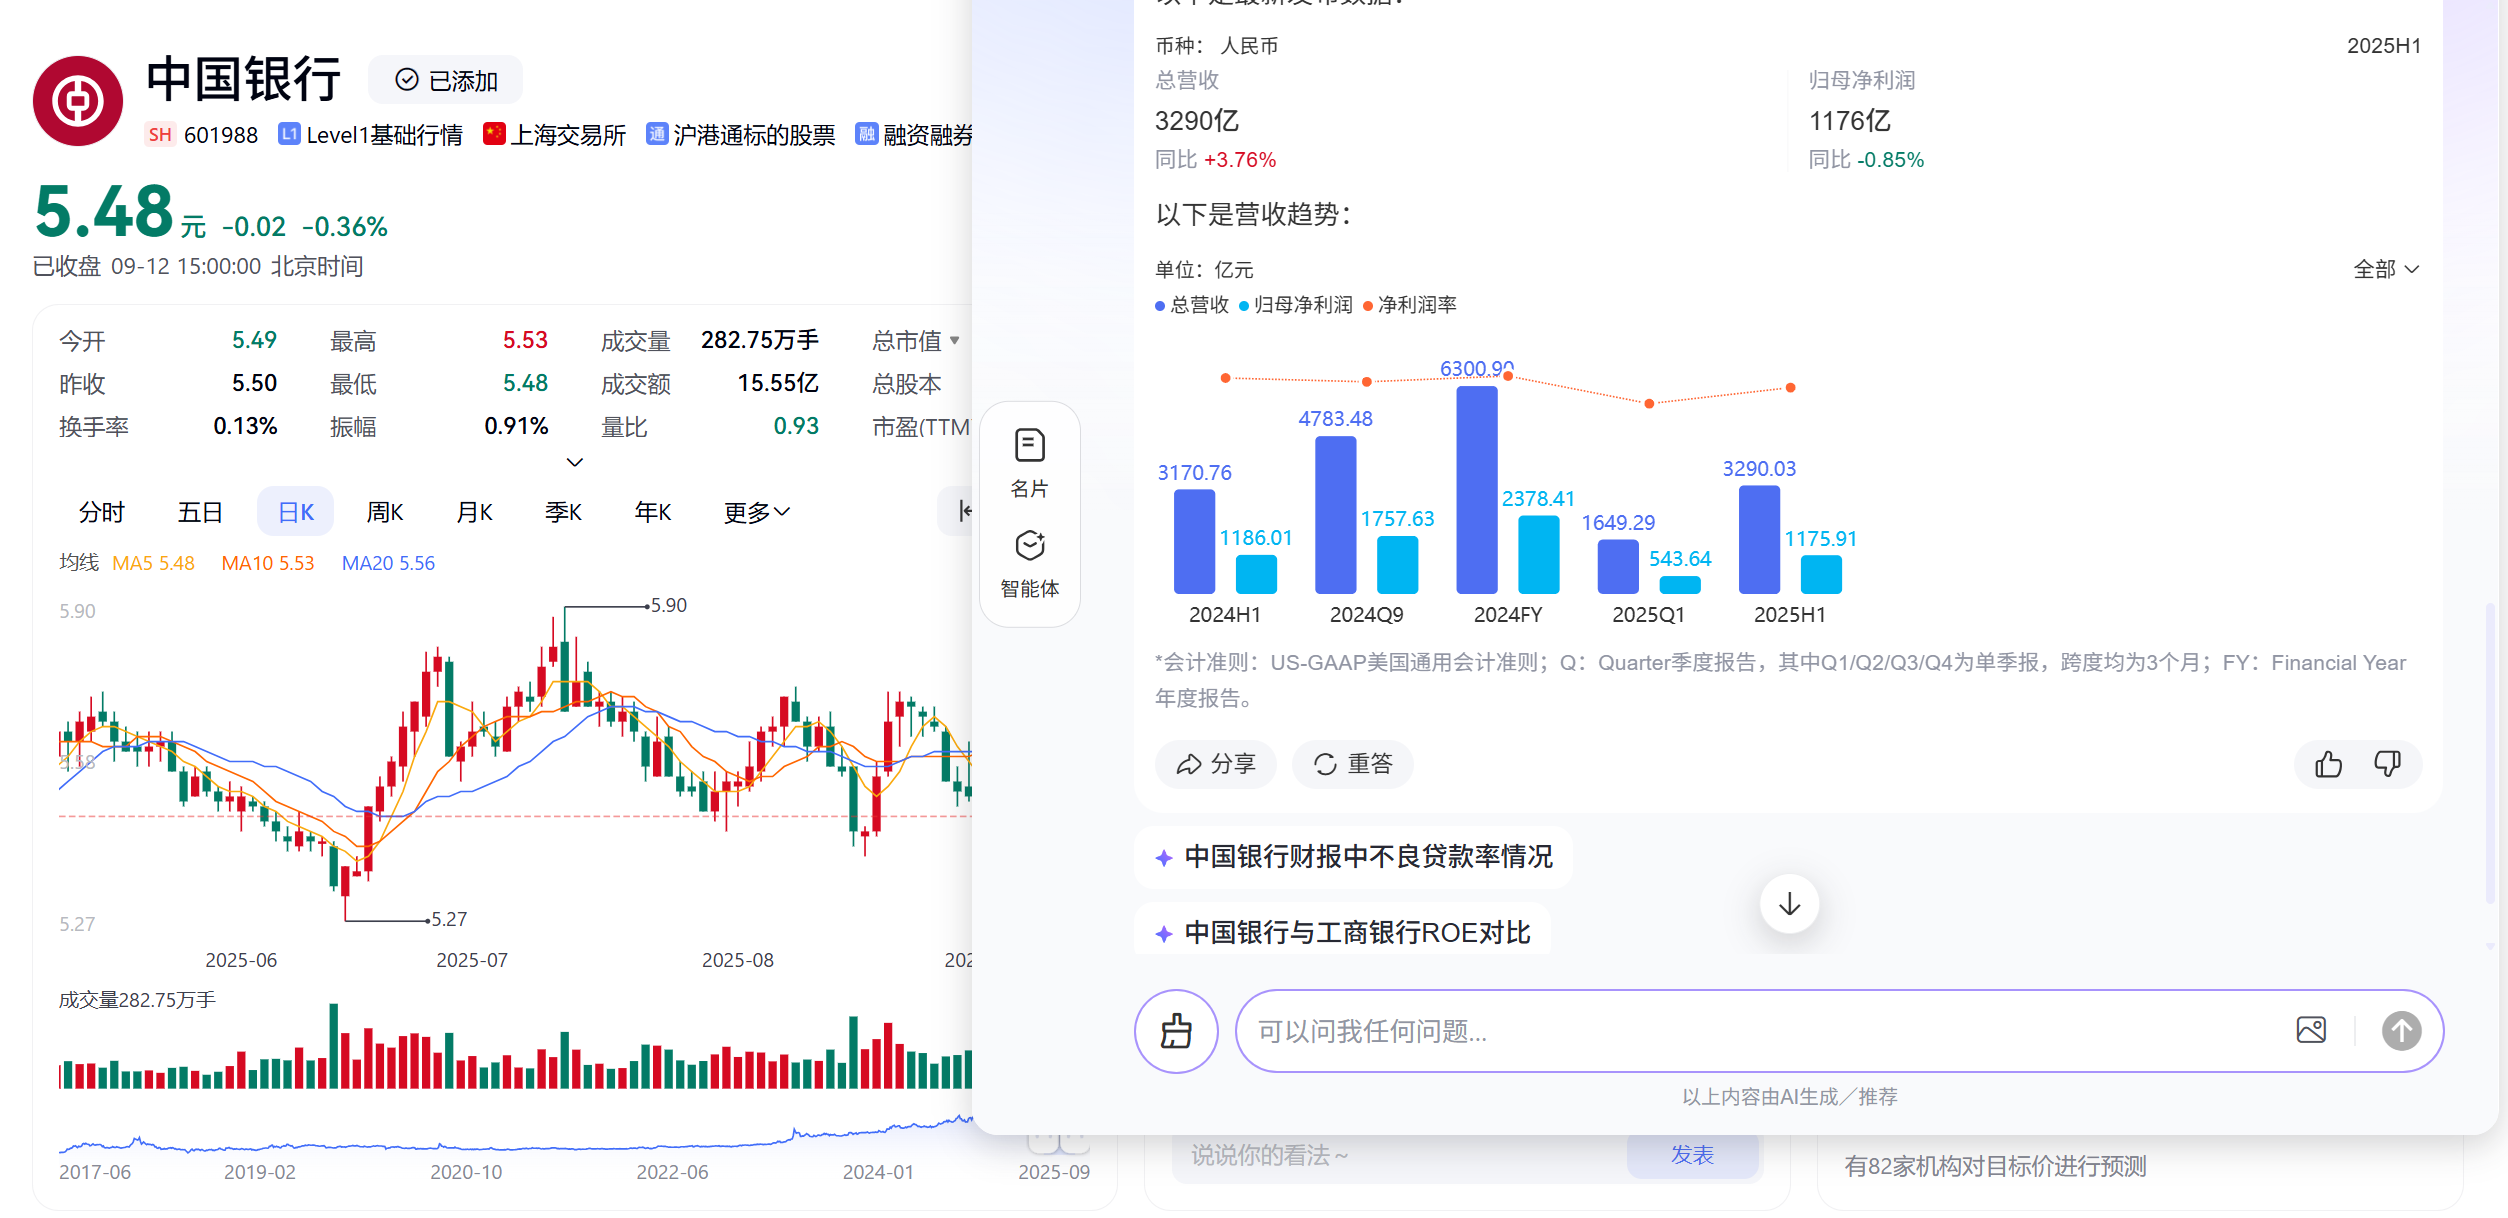Viewport: 2508px width, 1218px height.
Task: Open the 全部 period filter dropdown
Action: pos(2386,269)
